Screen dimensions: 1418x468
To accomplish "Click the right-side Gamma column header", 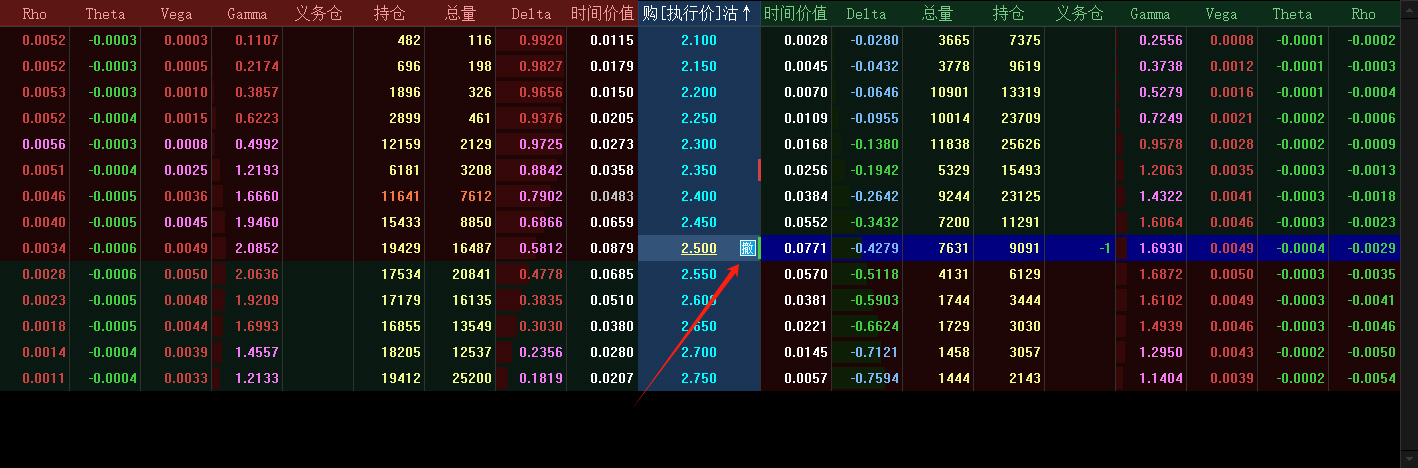I will tap(1150, 14).
